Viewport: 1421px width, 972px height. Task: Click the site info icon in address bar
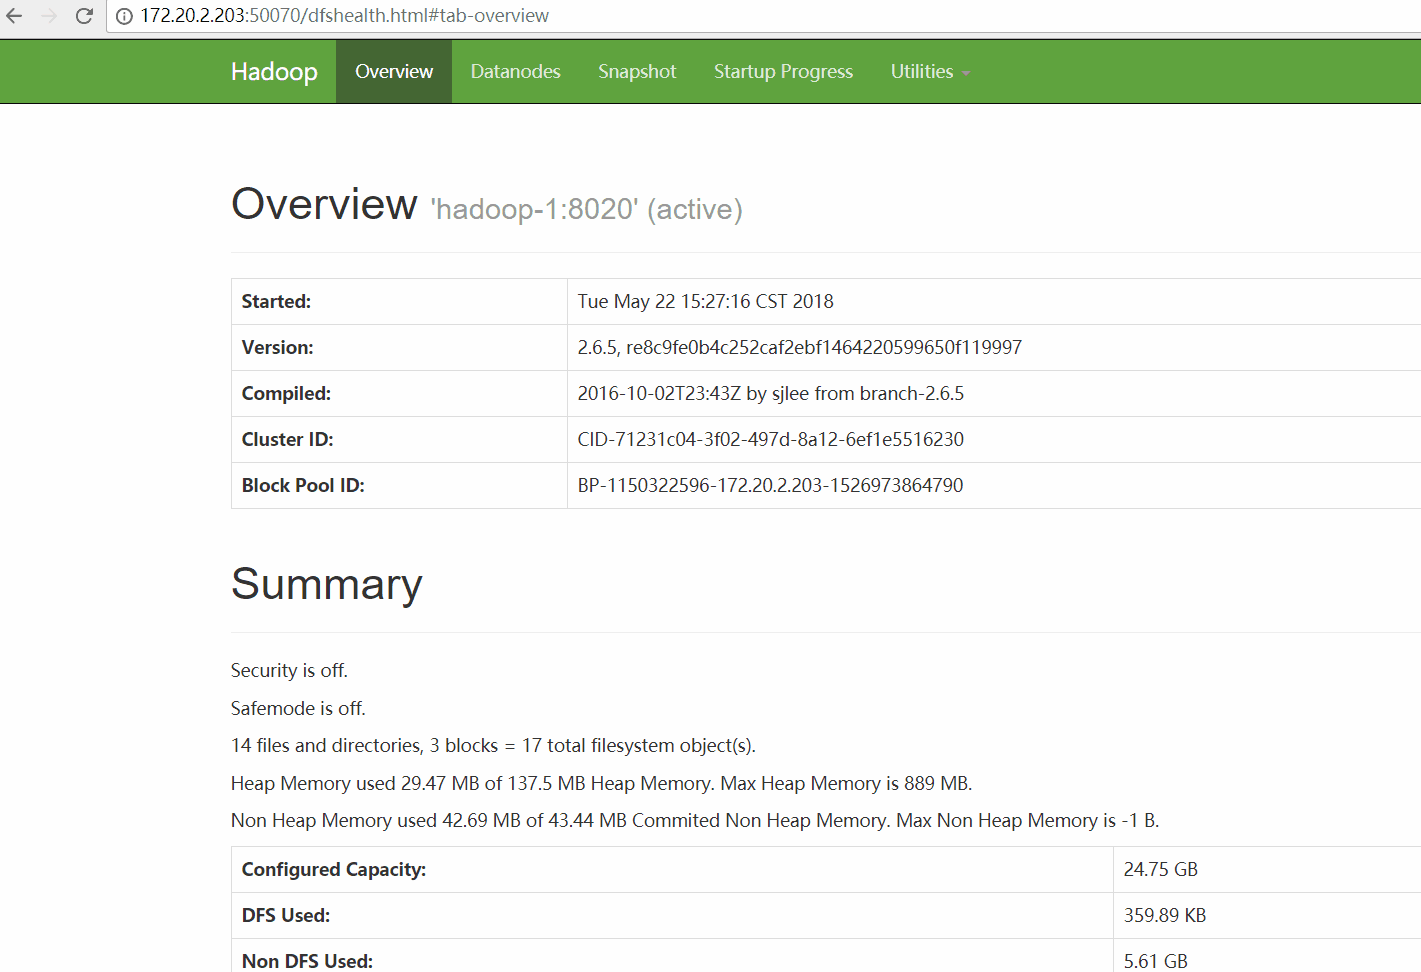(124, 16)
